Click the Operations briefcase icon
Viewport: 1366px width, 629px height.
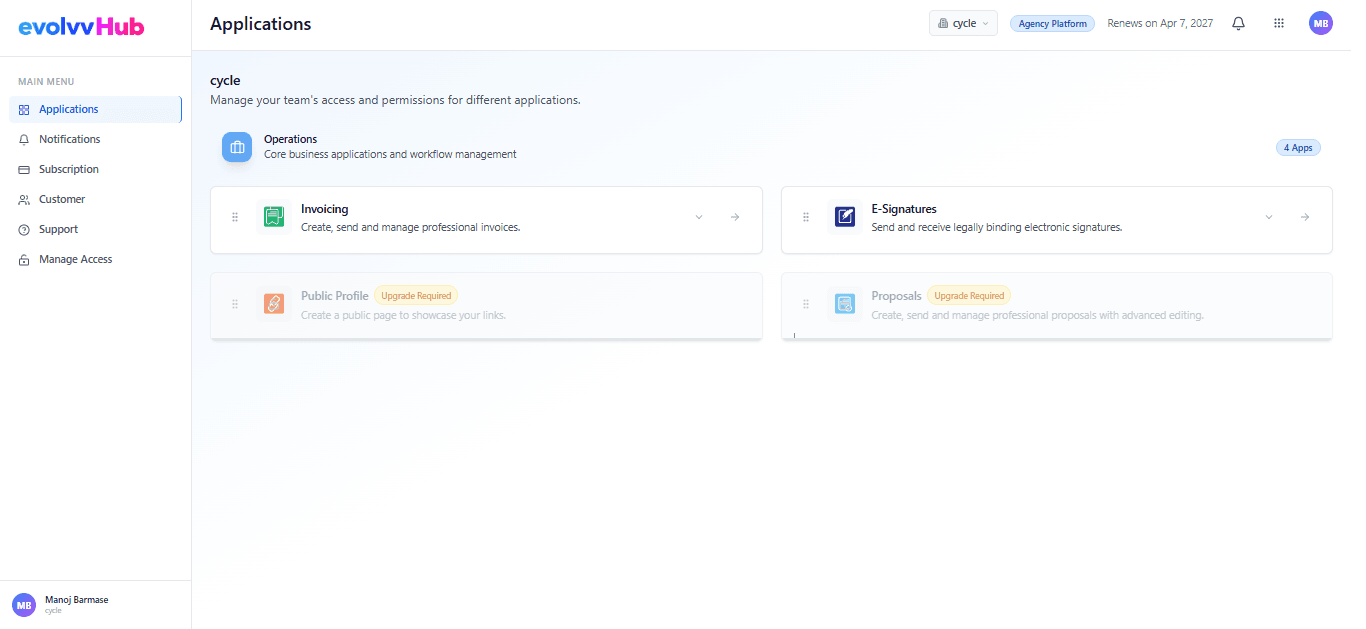[x=237, y=147]
